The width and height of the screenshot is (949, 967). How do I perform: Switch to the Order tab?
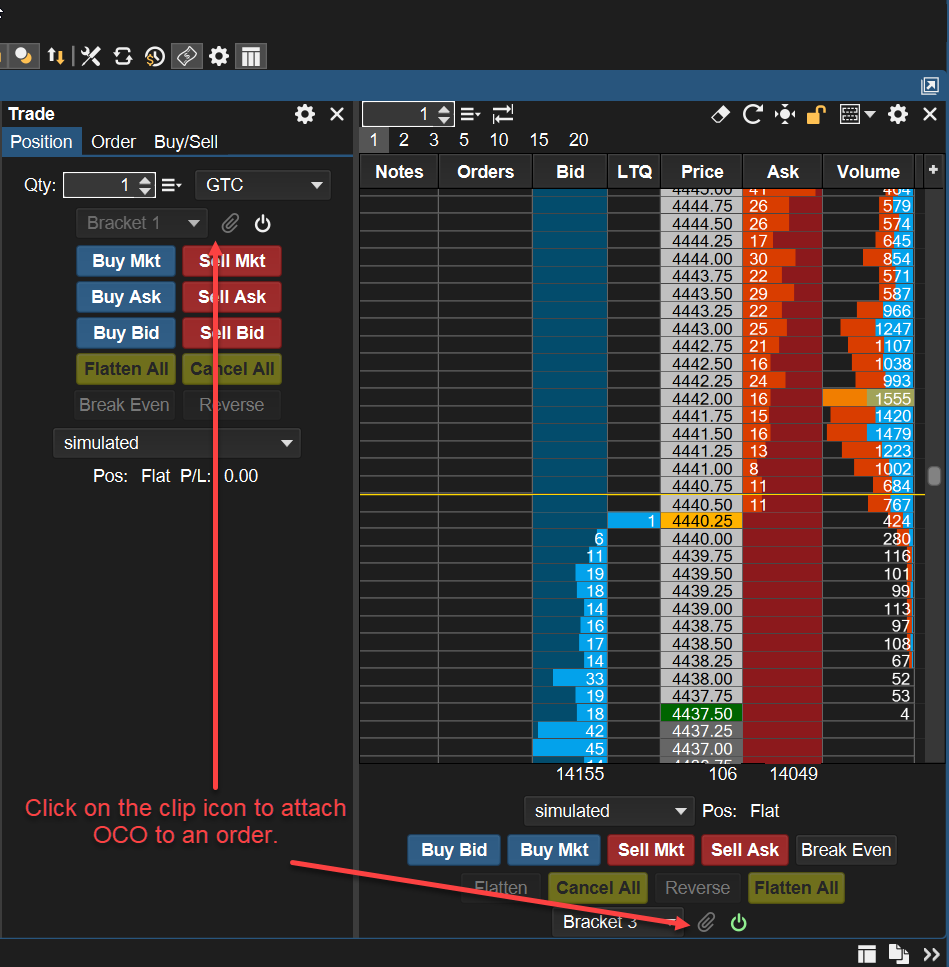coord(113,142)
